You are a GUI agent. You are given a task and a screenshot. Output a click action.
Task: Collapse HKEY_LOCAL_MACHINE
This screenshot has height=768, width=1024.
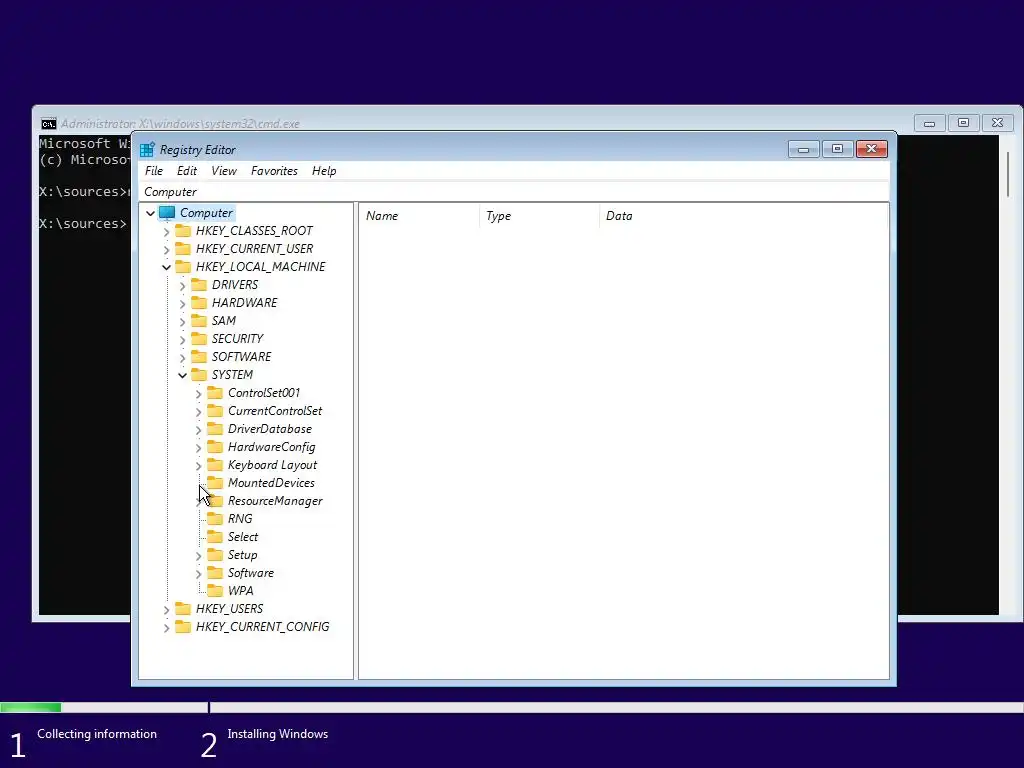(167, 267)
